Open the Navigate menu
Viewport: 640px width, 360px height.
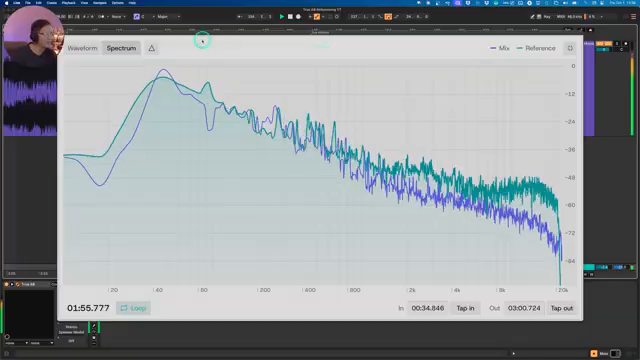click(x=100, y=3)
